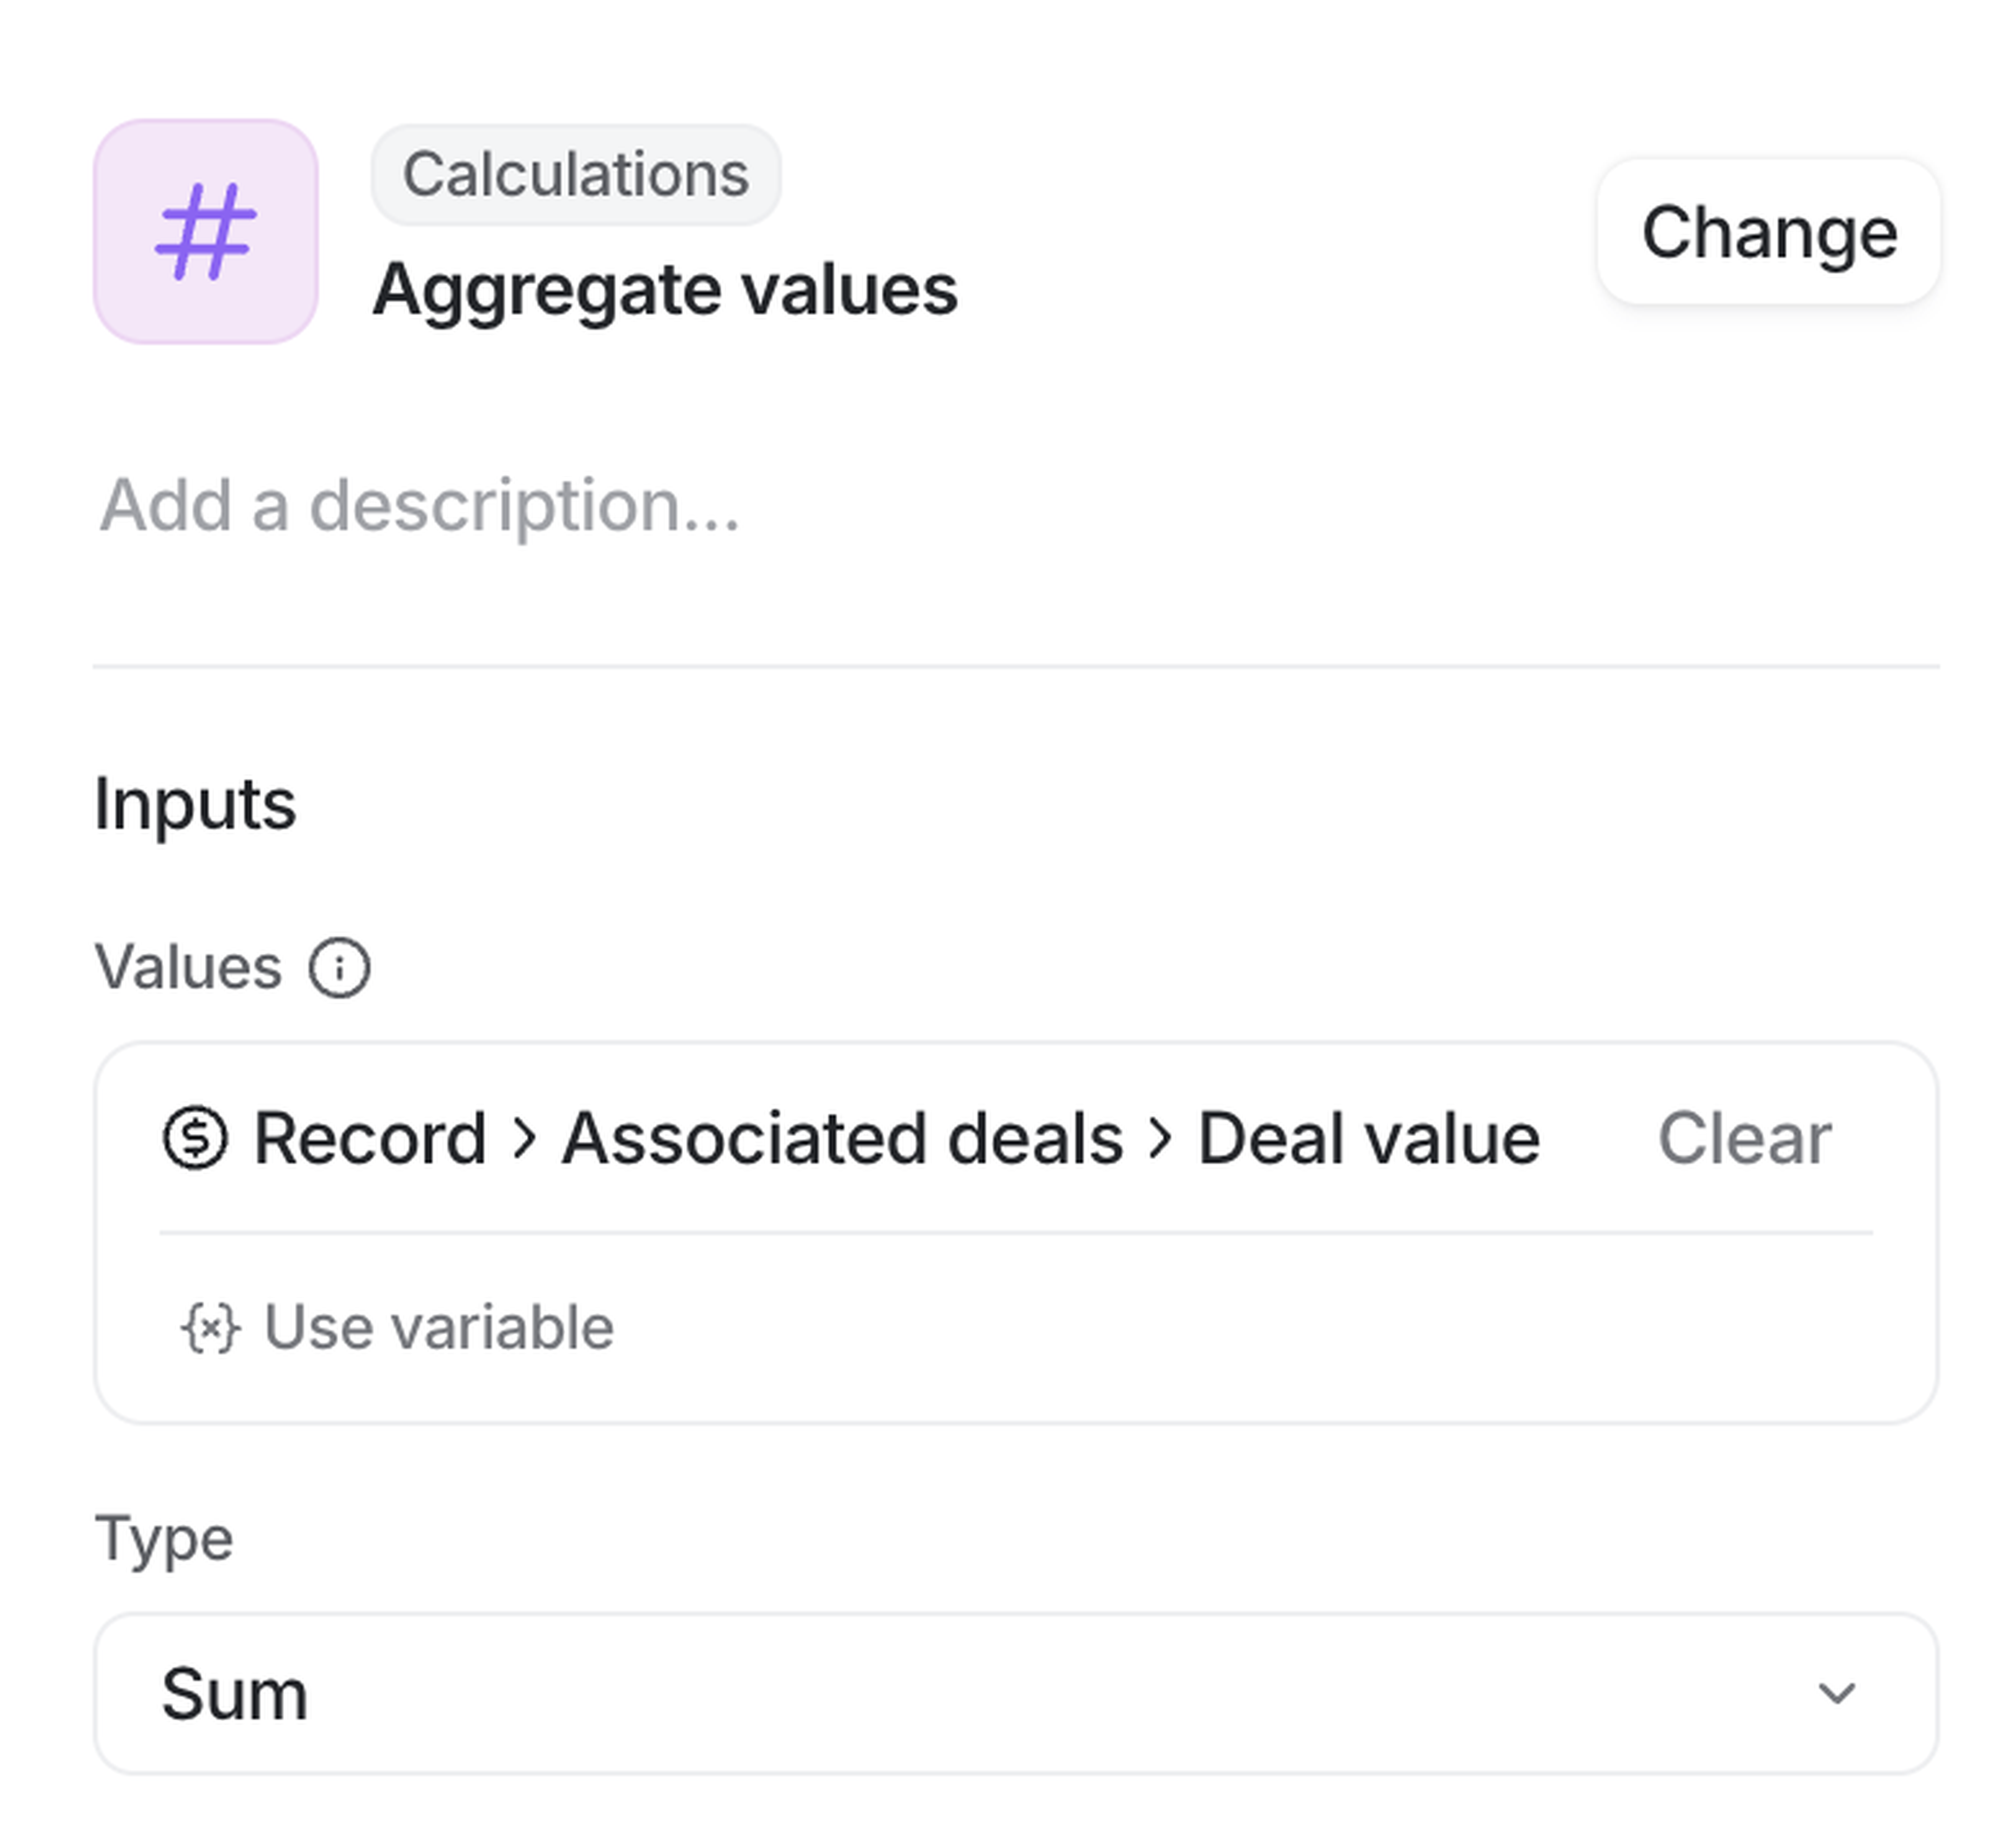
Task: Click the info icon beside Values
Action: click(x=339, y=968)
